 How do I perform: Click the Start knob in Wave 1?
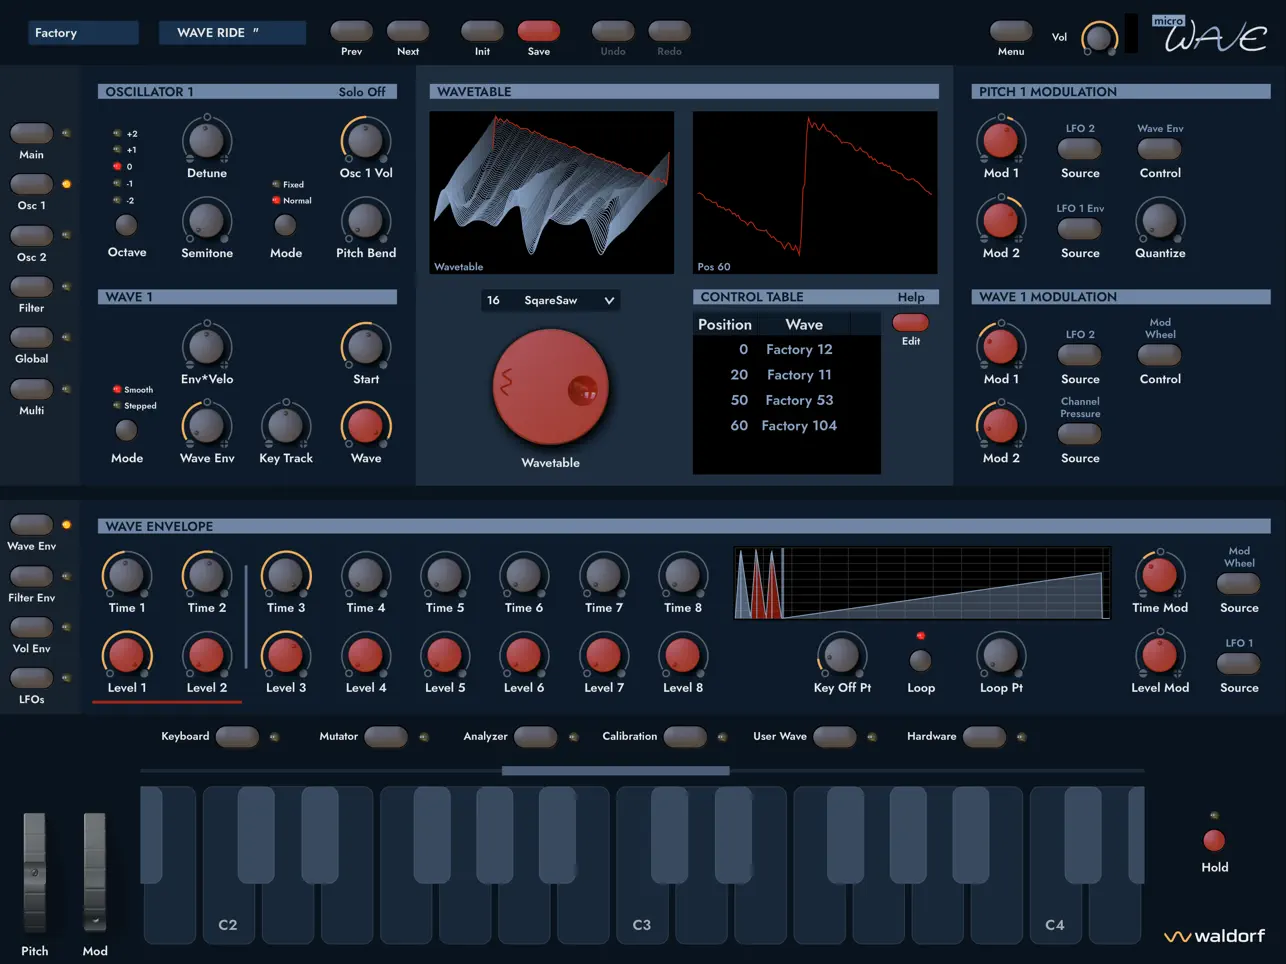point(365,347)
